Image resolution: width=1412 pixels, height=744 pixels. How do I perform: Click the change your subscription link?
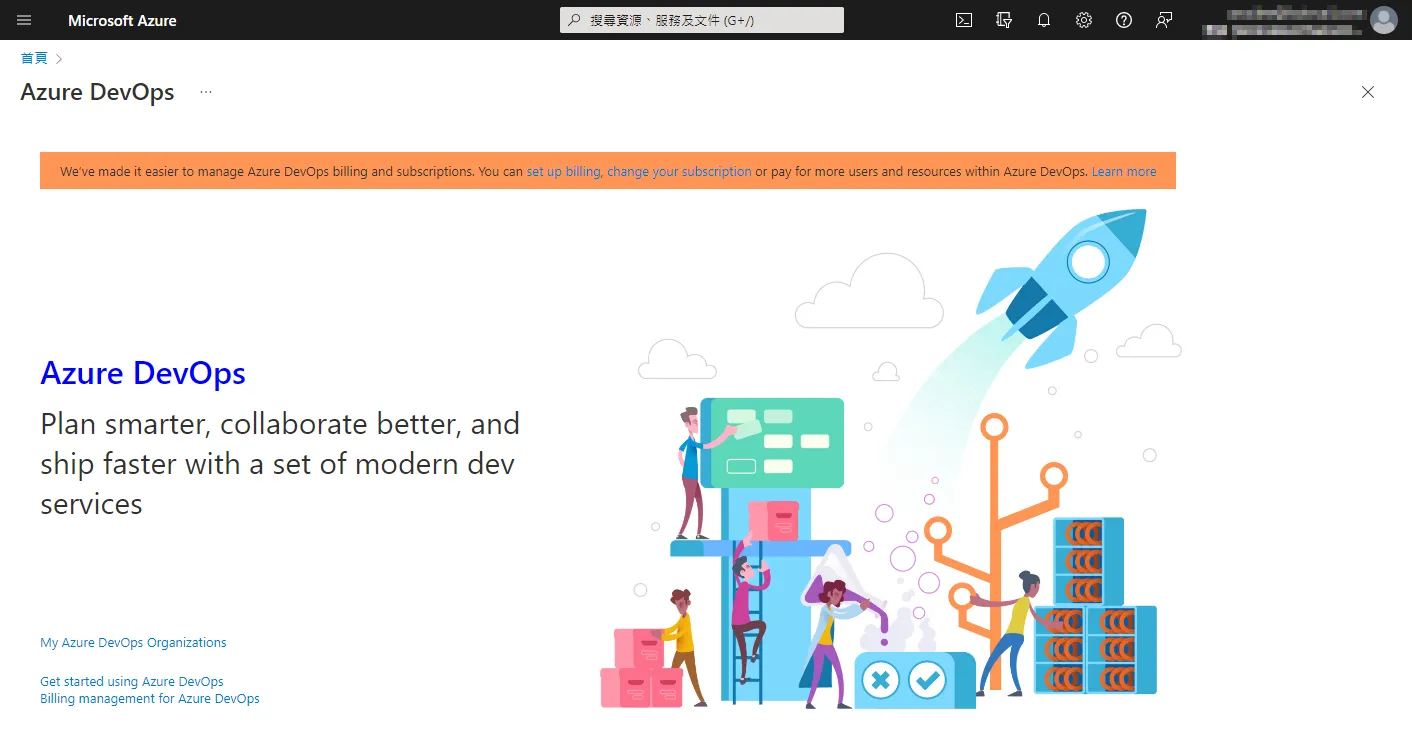680,171
